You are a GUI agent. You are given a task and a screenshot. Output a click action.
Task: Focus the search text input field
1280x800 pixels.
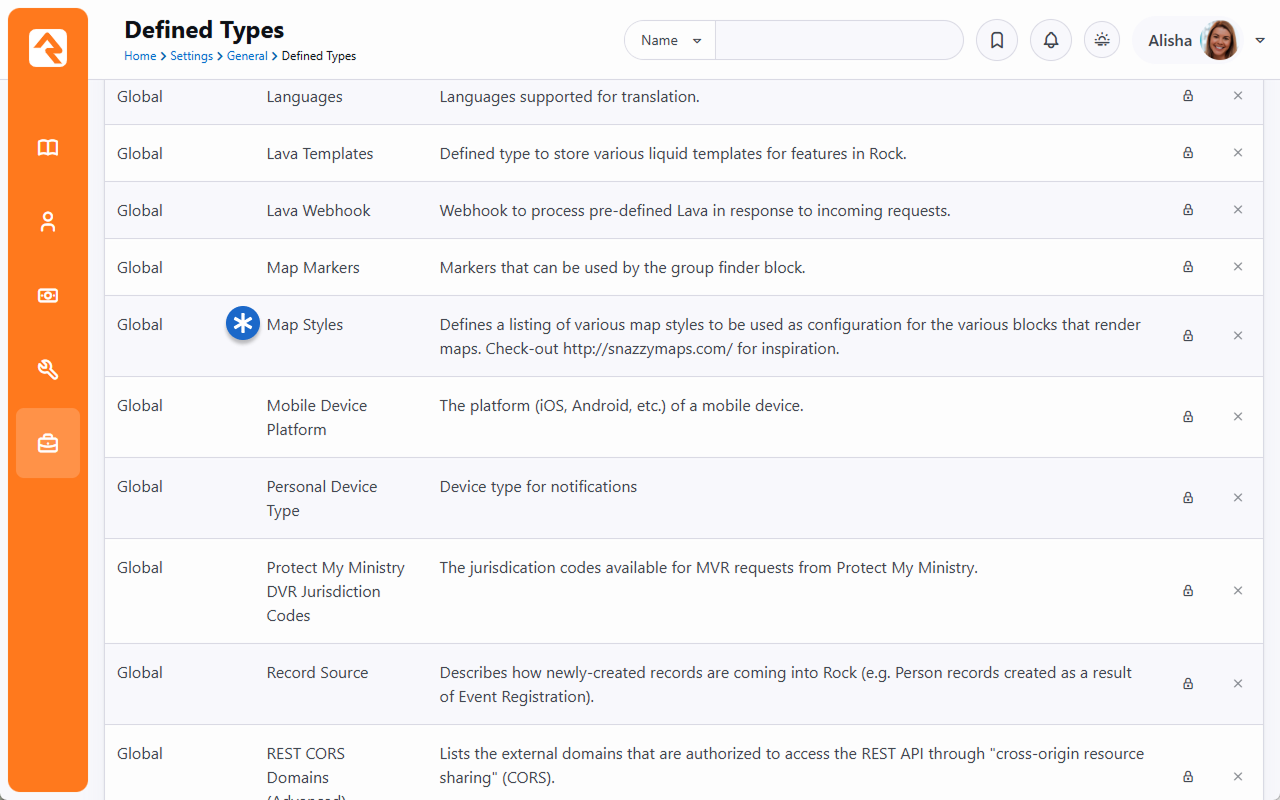click(x=838, y=40)
